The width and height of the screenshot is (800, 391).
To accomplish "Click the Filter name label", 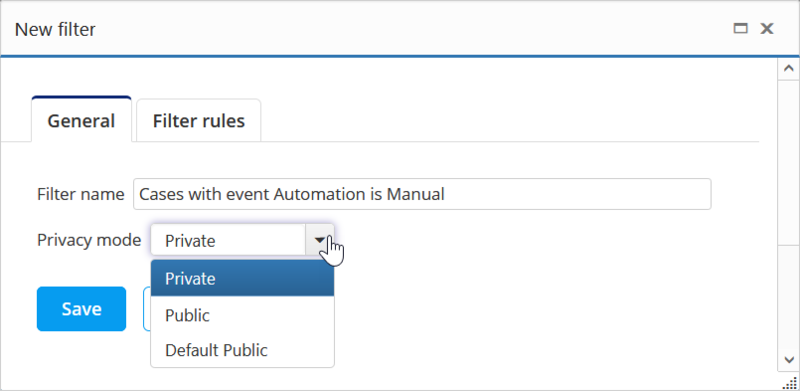I will 81,194.
